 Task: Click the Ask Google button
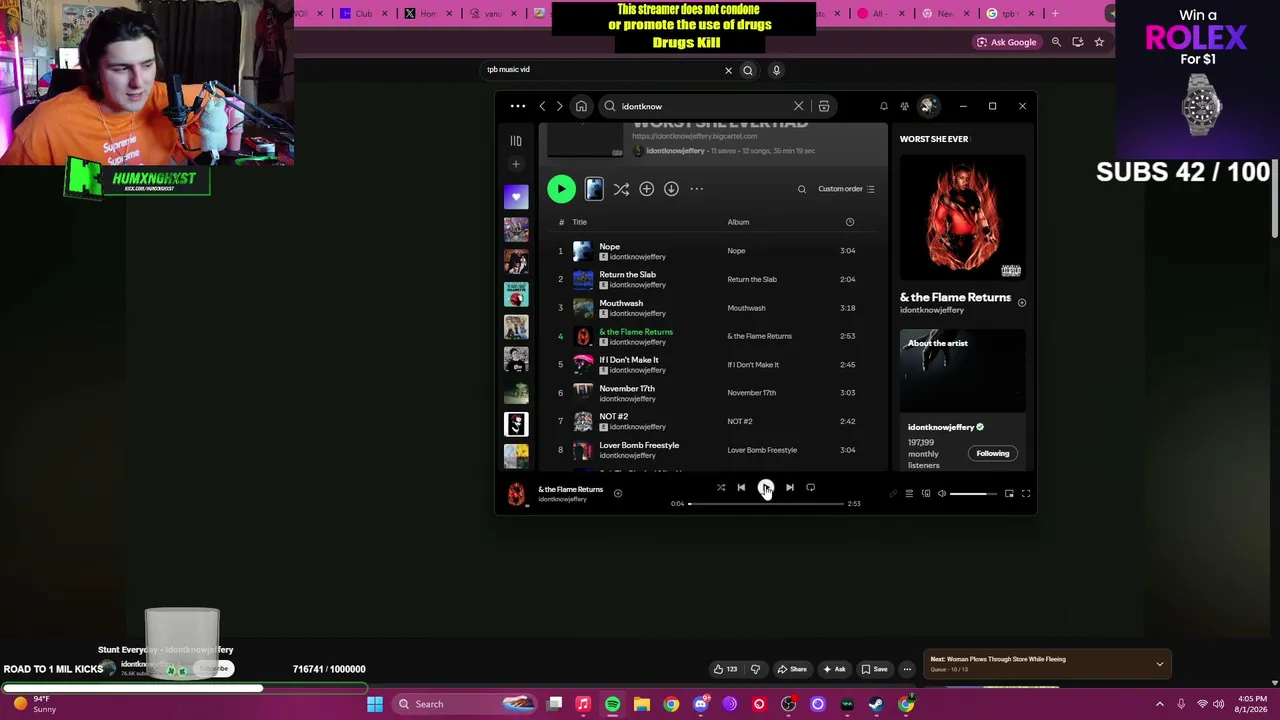1006,42
